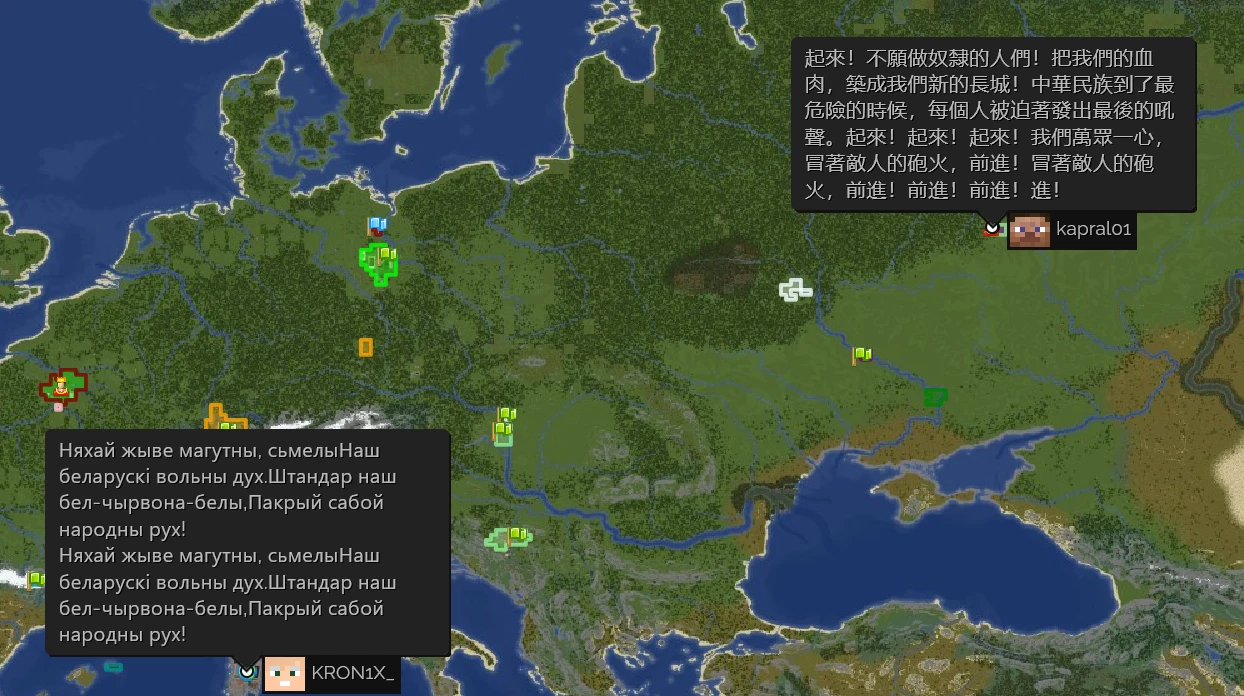Click KRON1X_'s round player position marker
The width and height of the screenshot is (1244, 696).
coord(246,673)
